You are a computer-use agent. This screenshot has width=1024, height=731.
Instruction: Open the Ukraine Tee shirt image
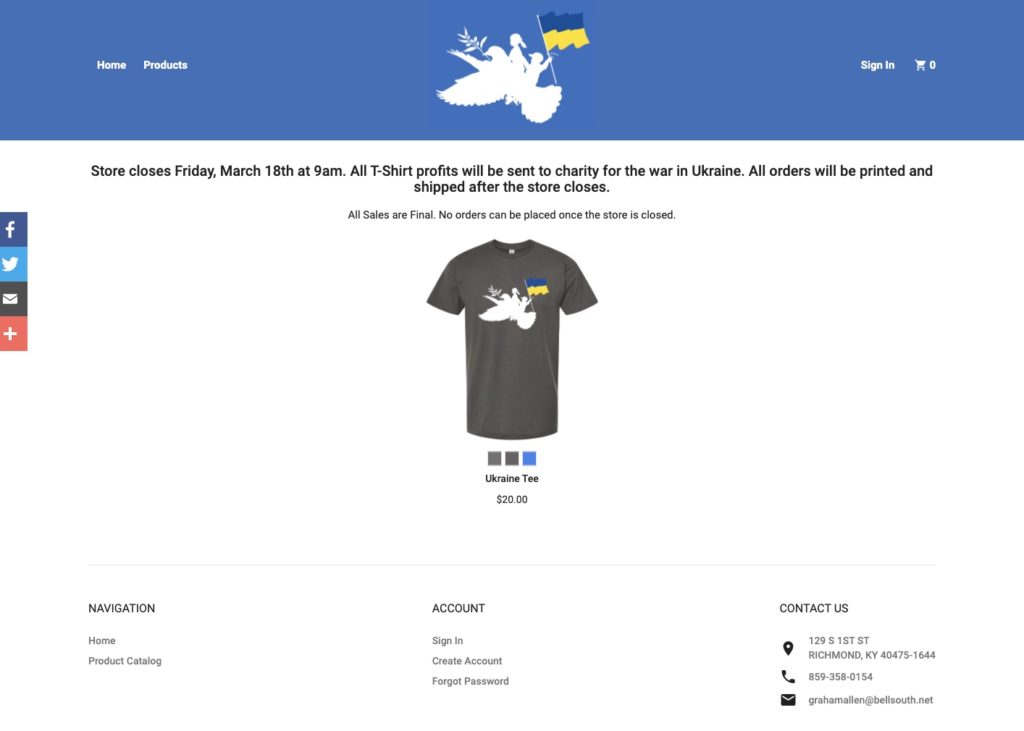pyautogui.click(x=512, y=338)
